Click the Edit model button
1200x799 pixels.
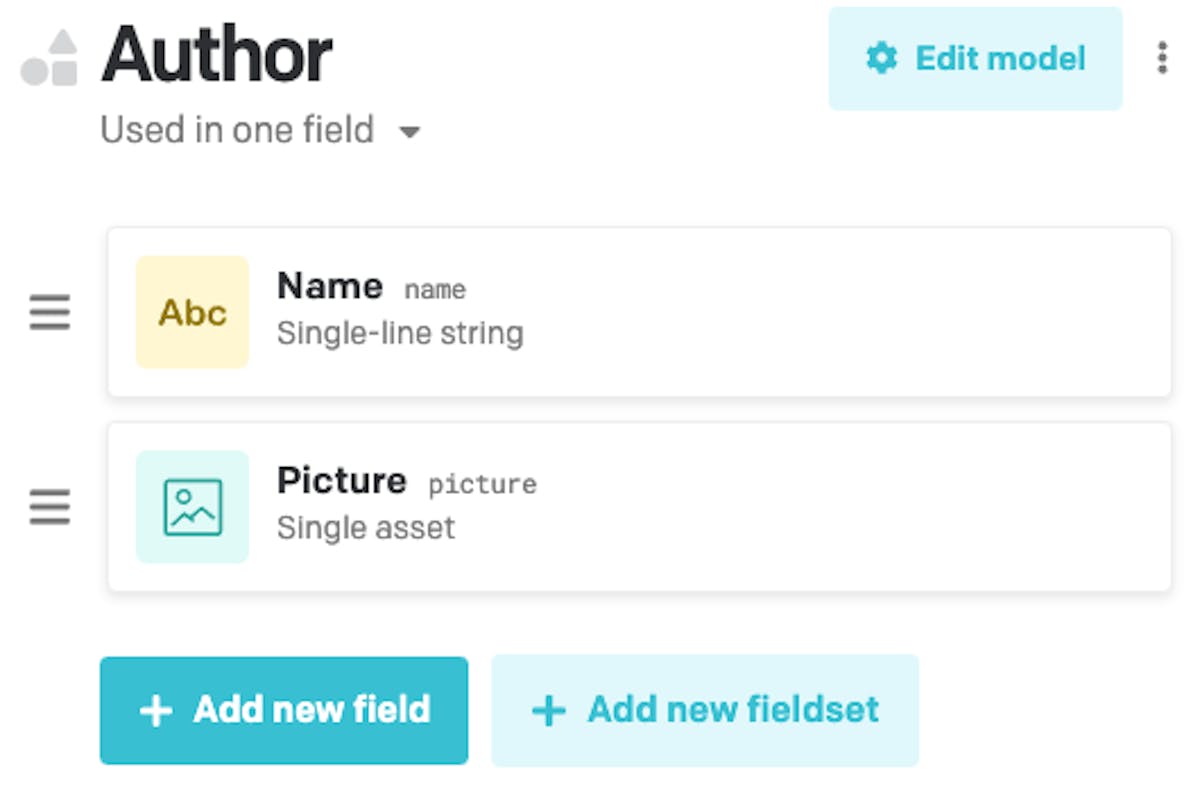click(x=975, y=58)
